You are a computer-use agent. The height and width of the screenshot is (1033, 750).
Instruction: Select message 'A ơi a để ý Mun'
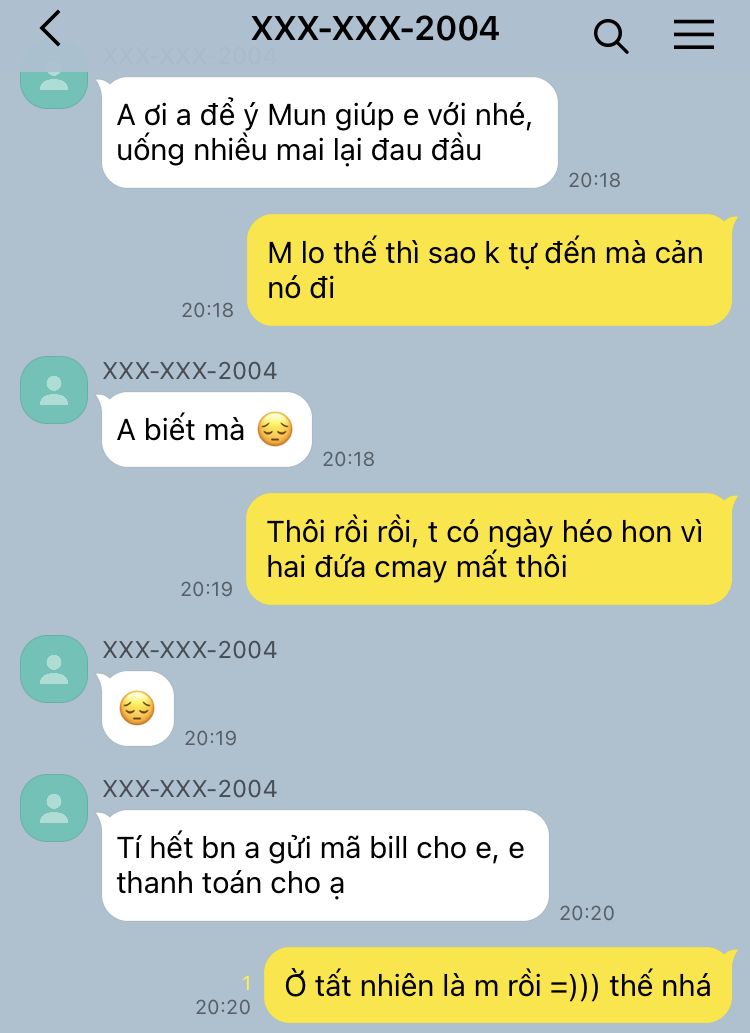point(330,132)
